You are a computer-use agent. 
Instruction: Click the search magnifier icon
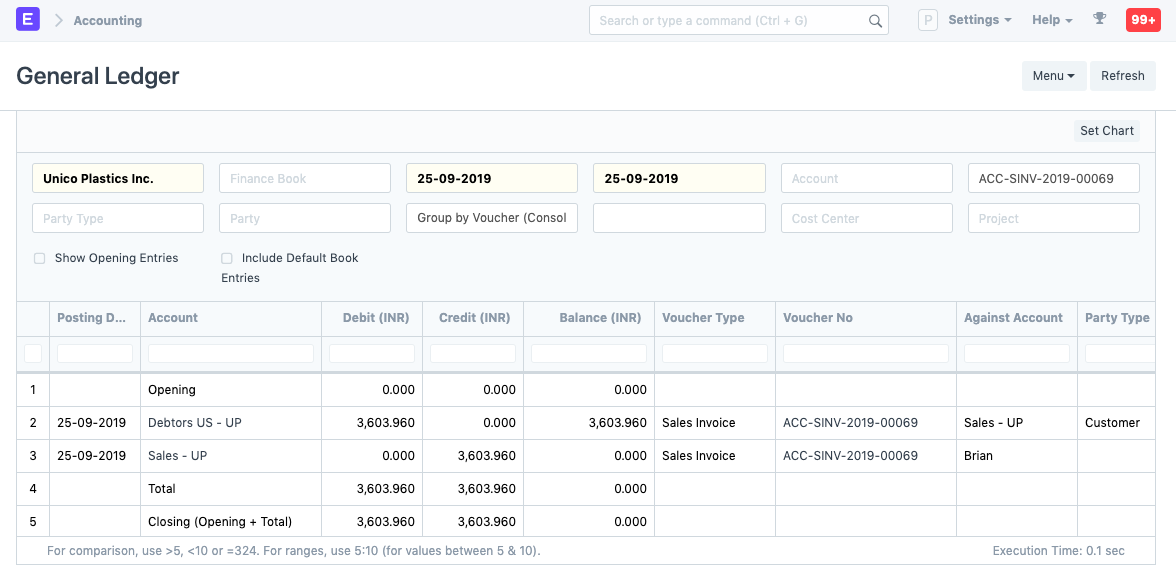coord(875,21)
